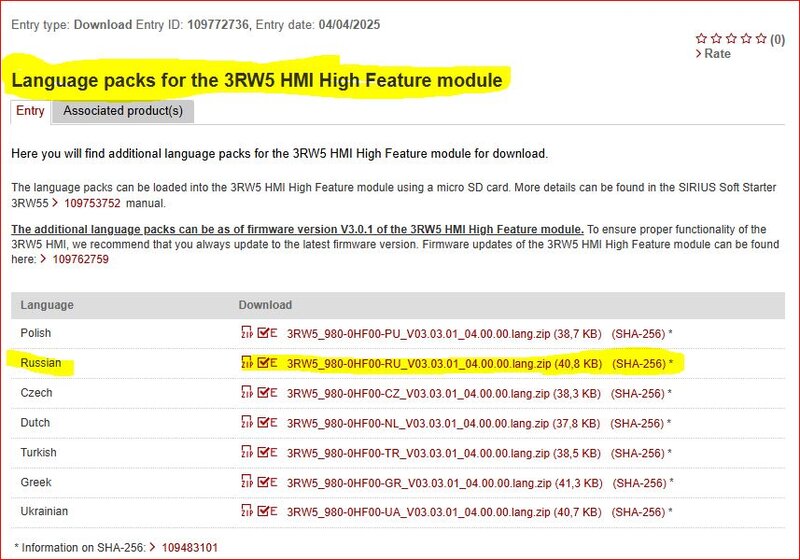The image size is (800, 560).
Task: Click the Czech language cell
Action: tap(36, 393)
